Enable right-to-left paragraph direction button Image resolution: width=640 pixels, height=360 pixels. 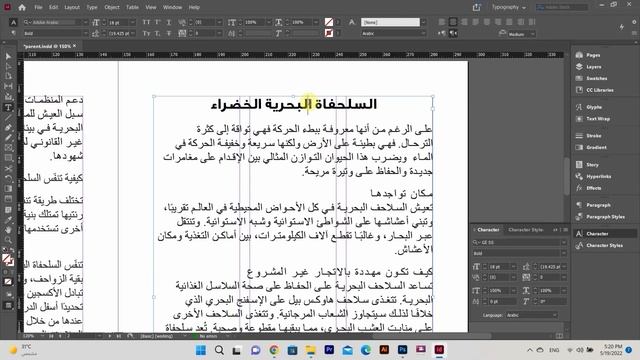coord(453,33)
